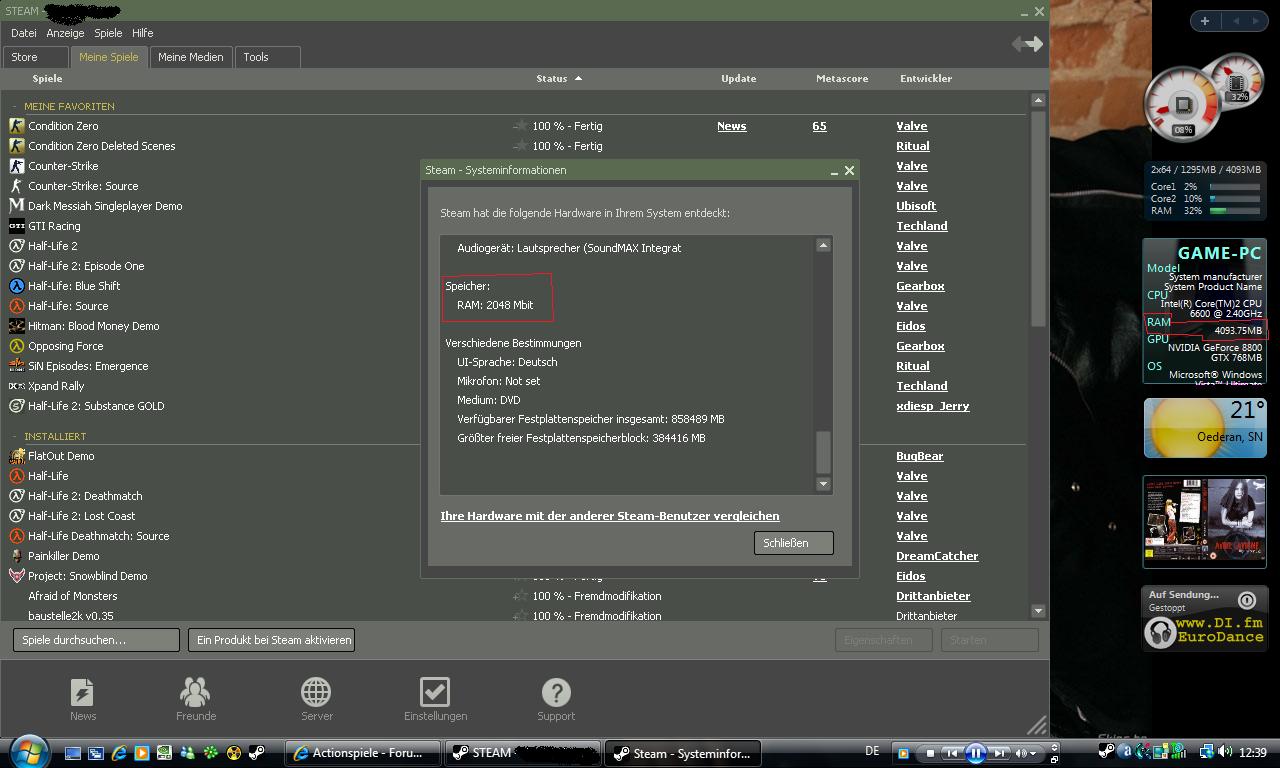Switch to the Store tab
1280x768 pixels.
tap(36, 57)
